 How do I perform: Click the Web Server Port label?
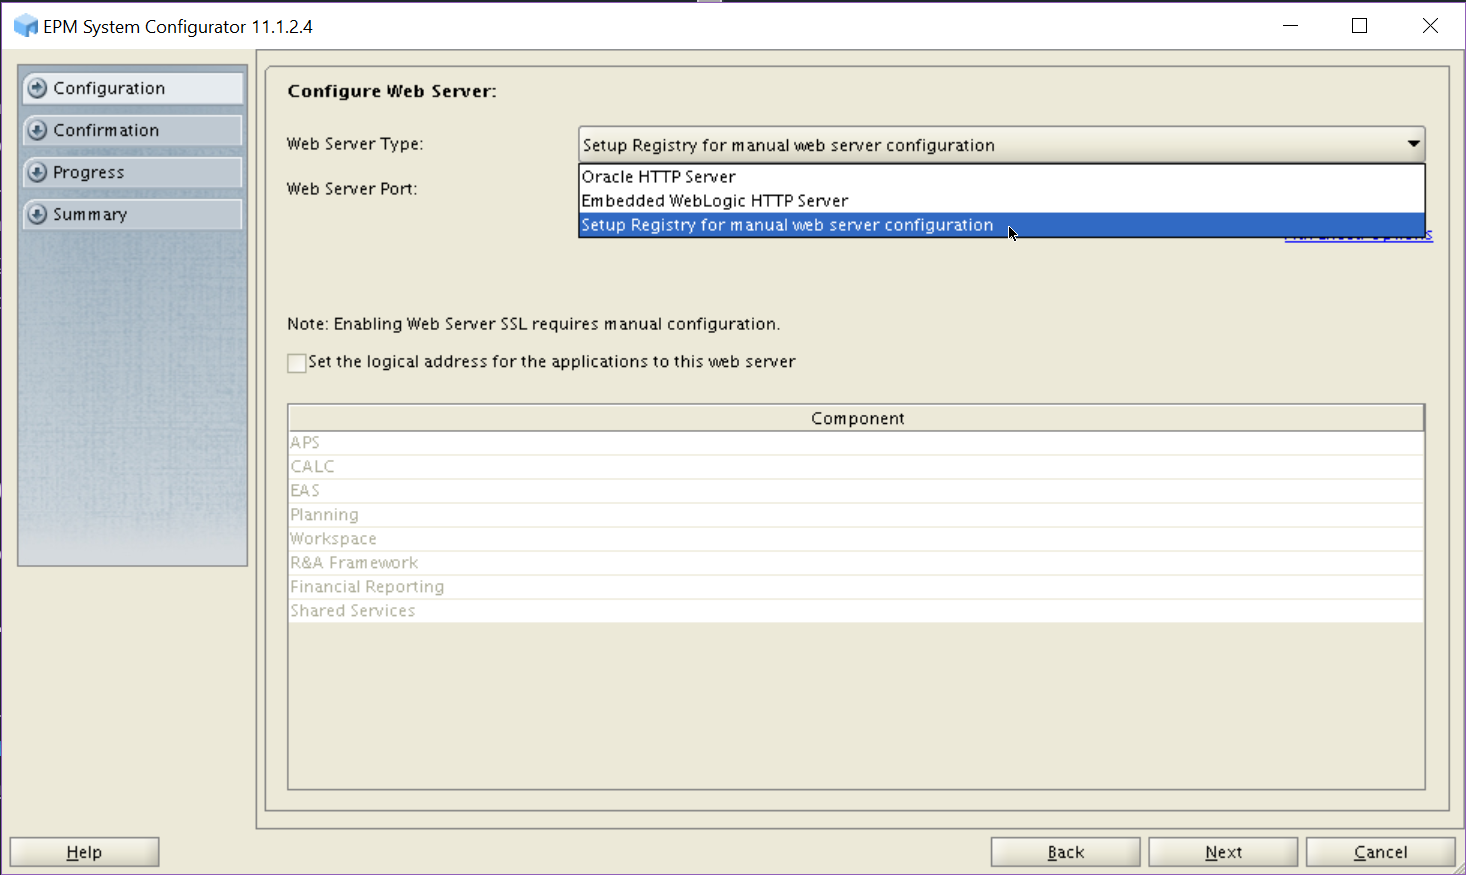pos(352,188)
